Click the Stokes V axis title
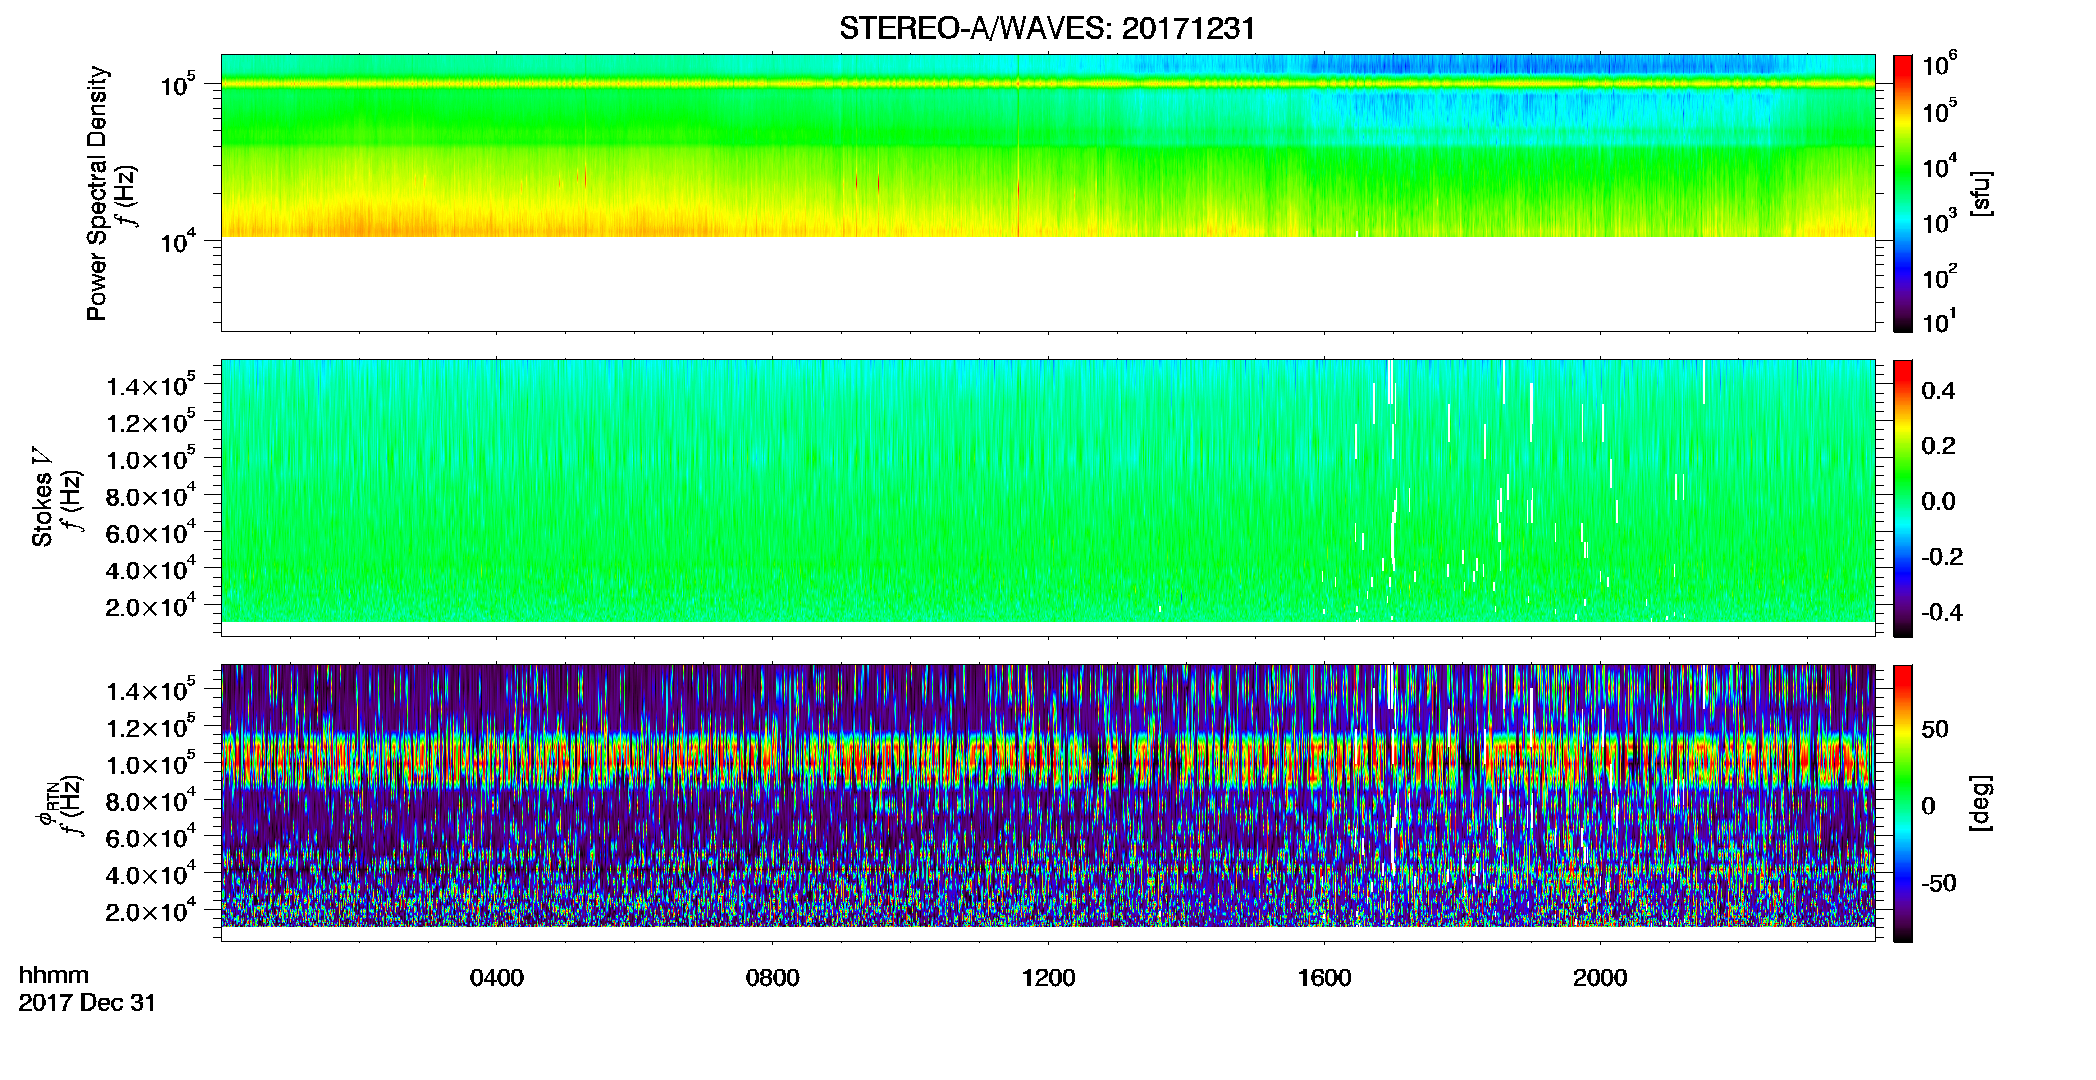The height and width of the screenshot is (1080, 2096). point(42,511)
